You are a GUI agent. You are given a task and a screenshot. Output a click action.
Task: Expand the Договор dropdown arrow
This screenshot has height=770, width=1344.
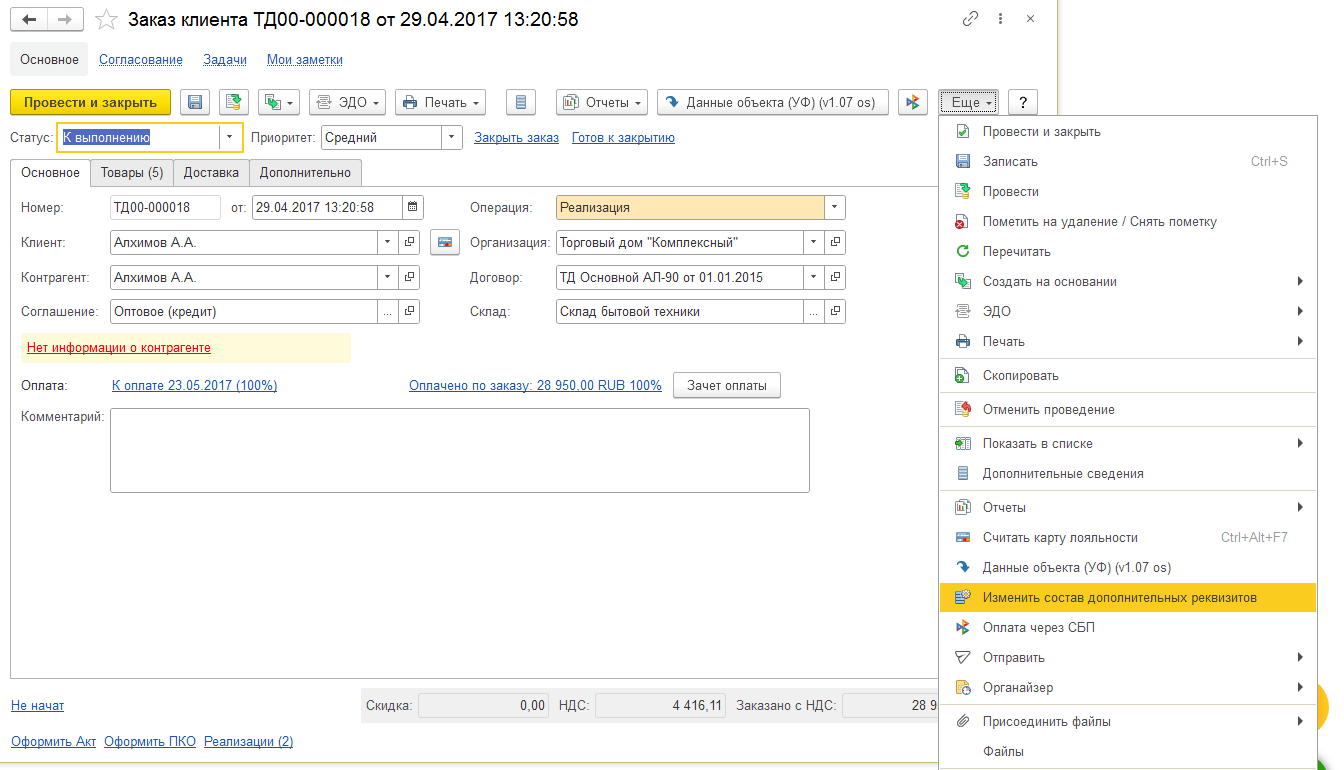[x=814, y=277]
